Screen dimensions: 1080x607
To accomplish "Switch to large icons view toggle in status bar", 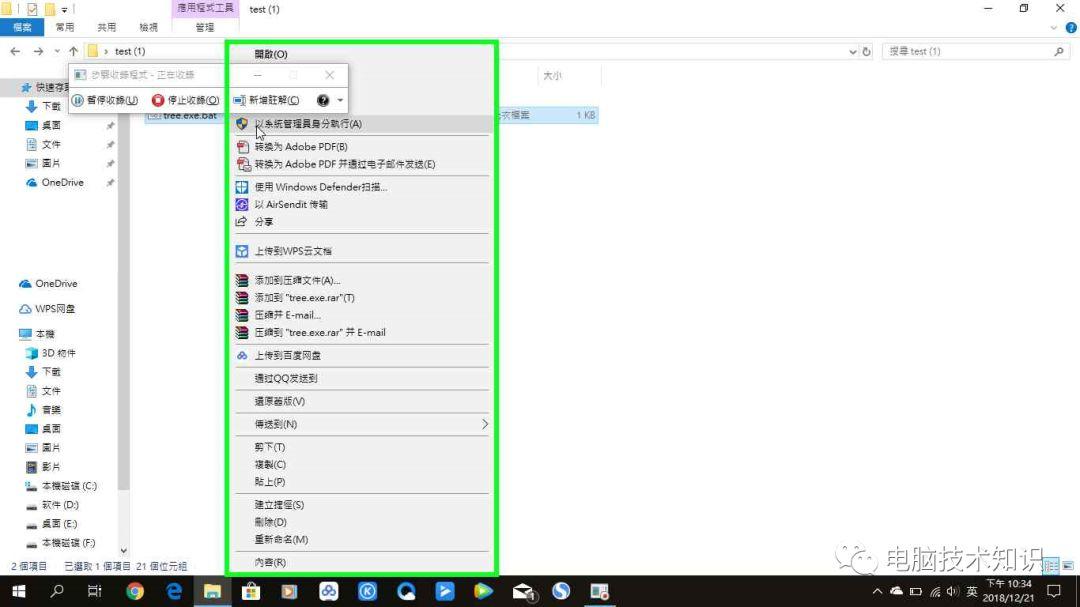I will (x=1068, y=566).
